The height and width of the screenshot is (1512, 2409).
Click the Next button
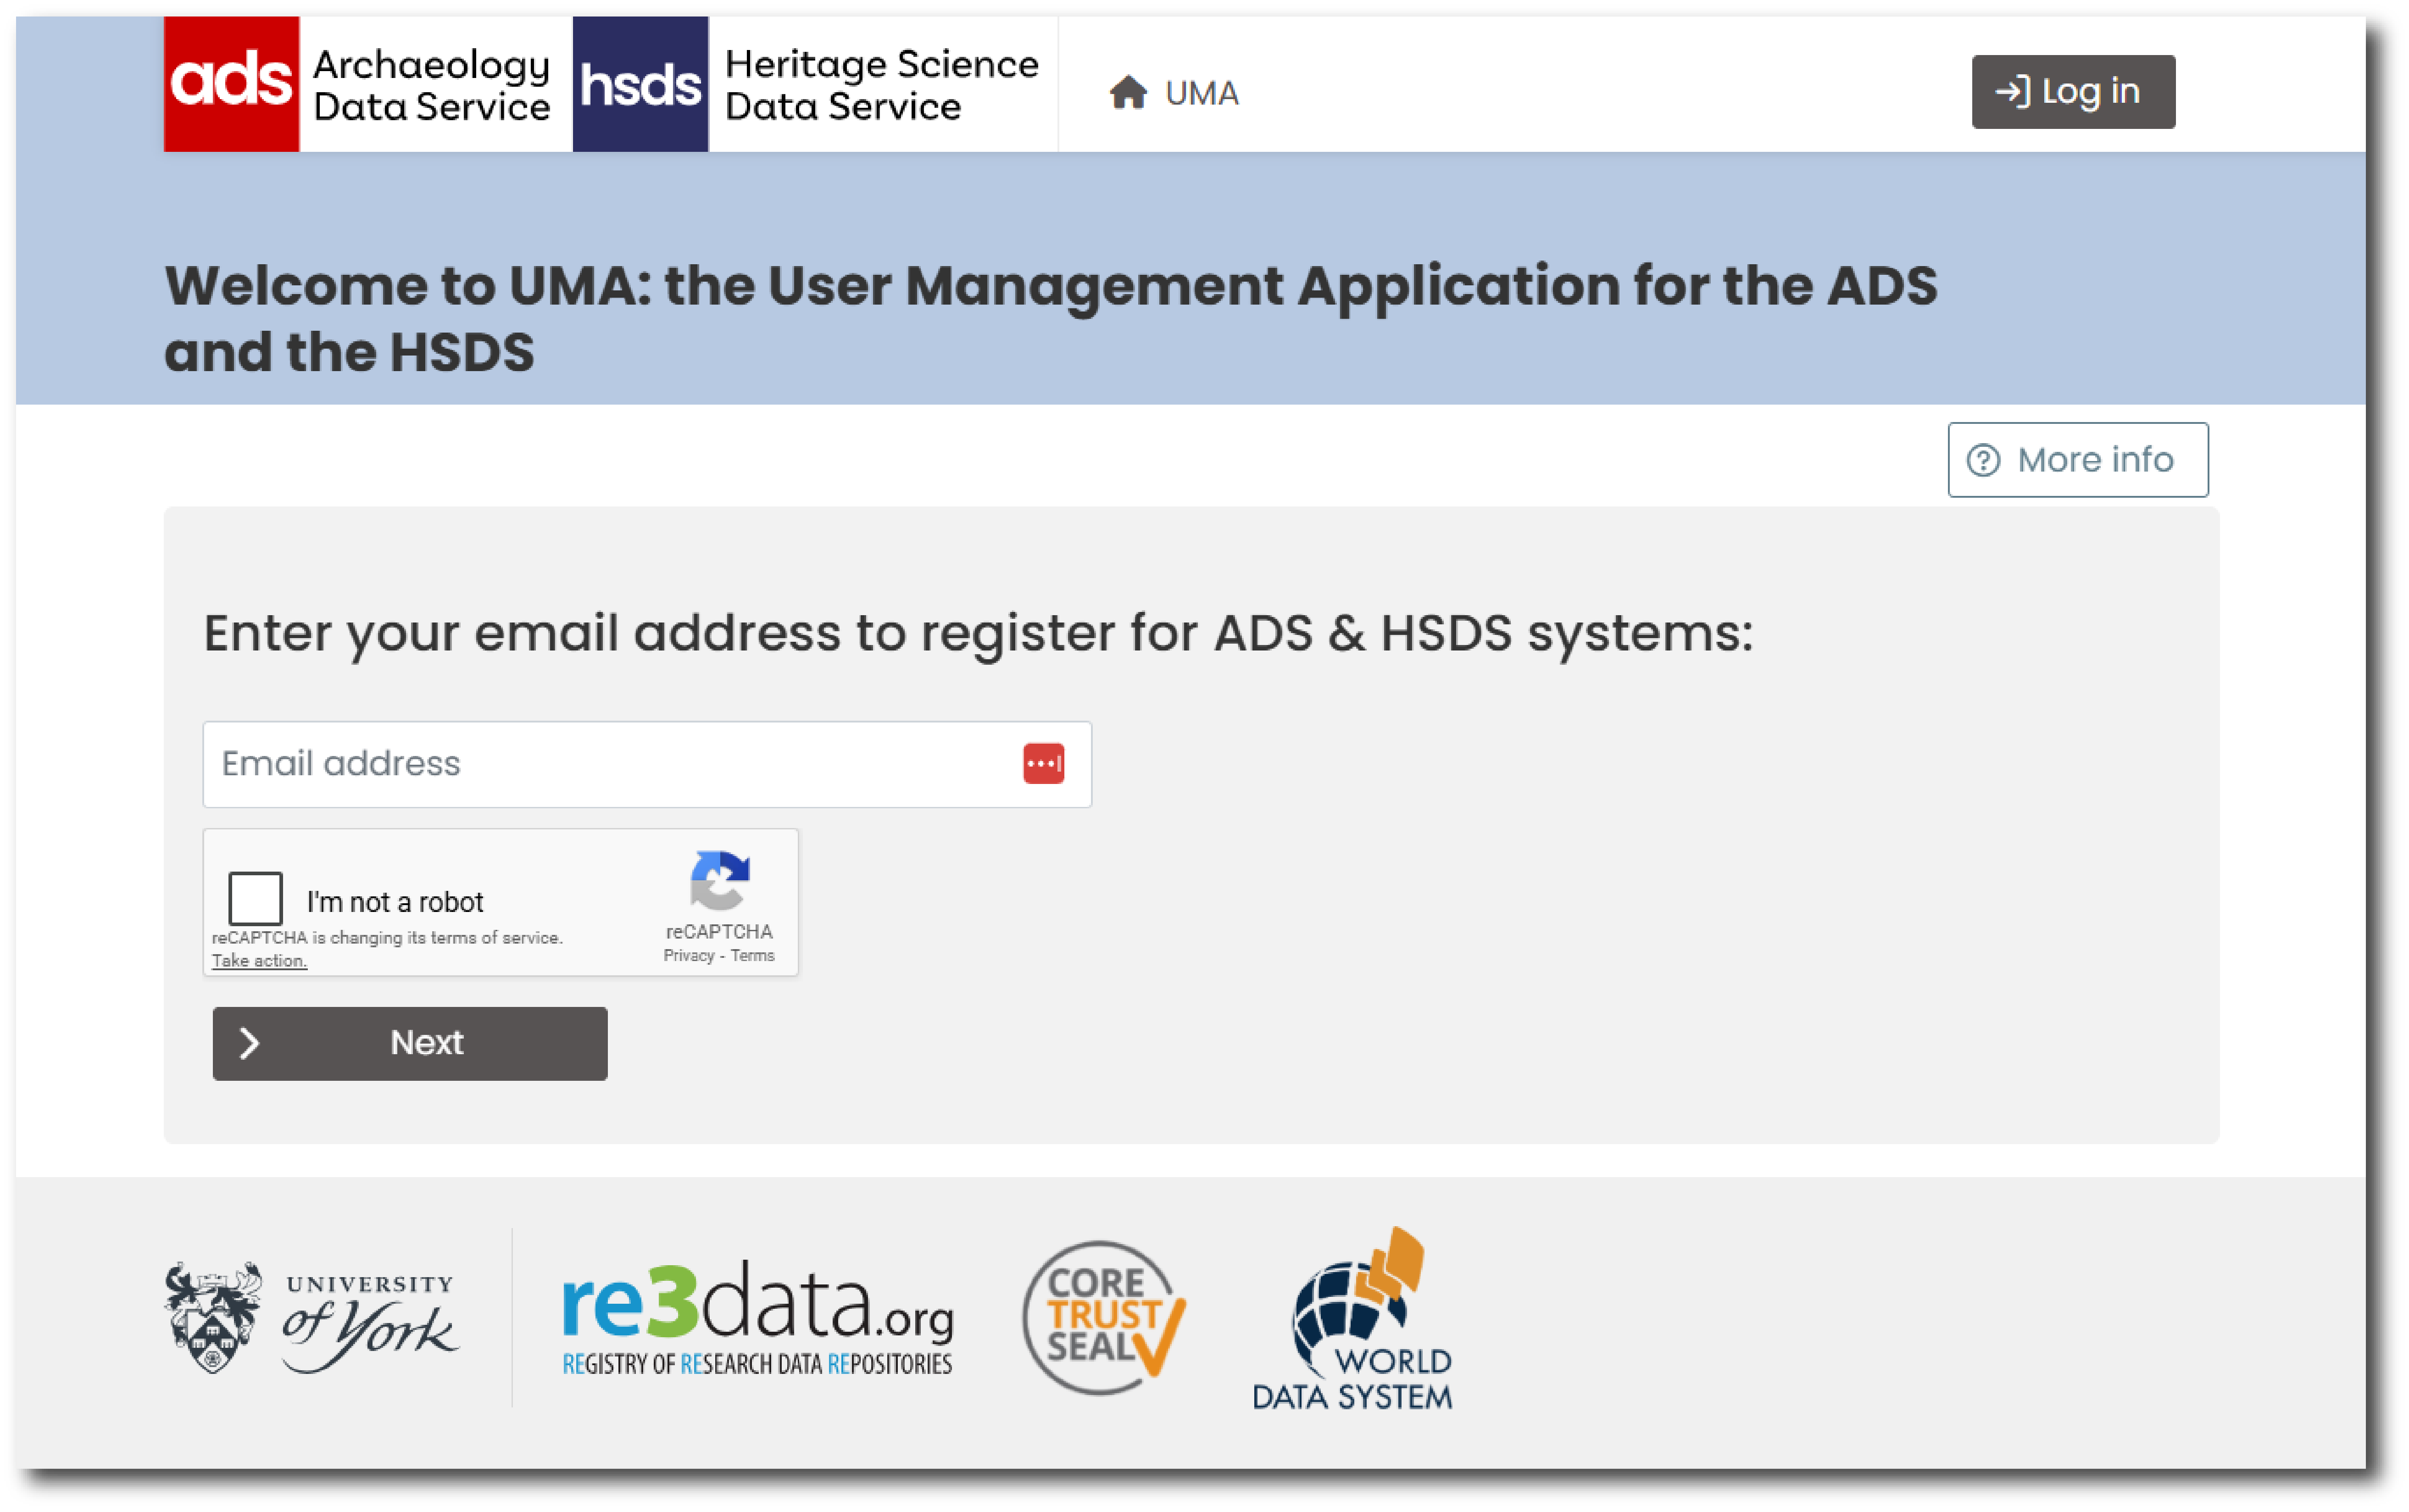(410, 1043)
